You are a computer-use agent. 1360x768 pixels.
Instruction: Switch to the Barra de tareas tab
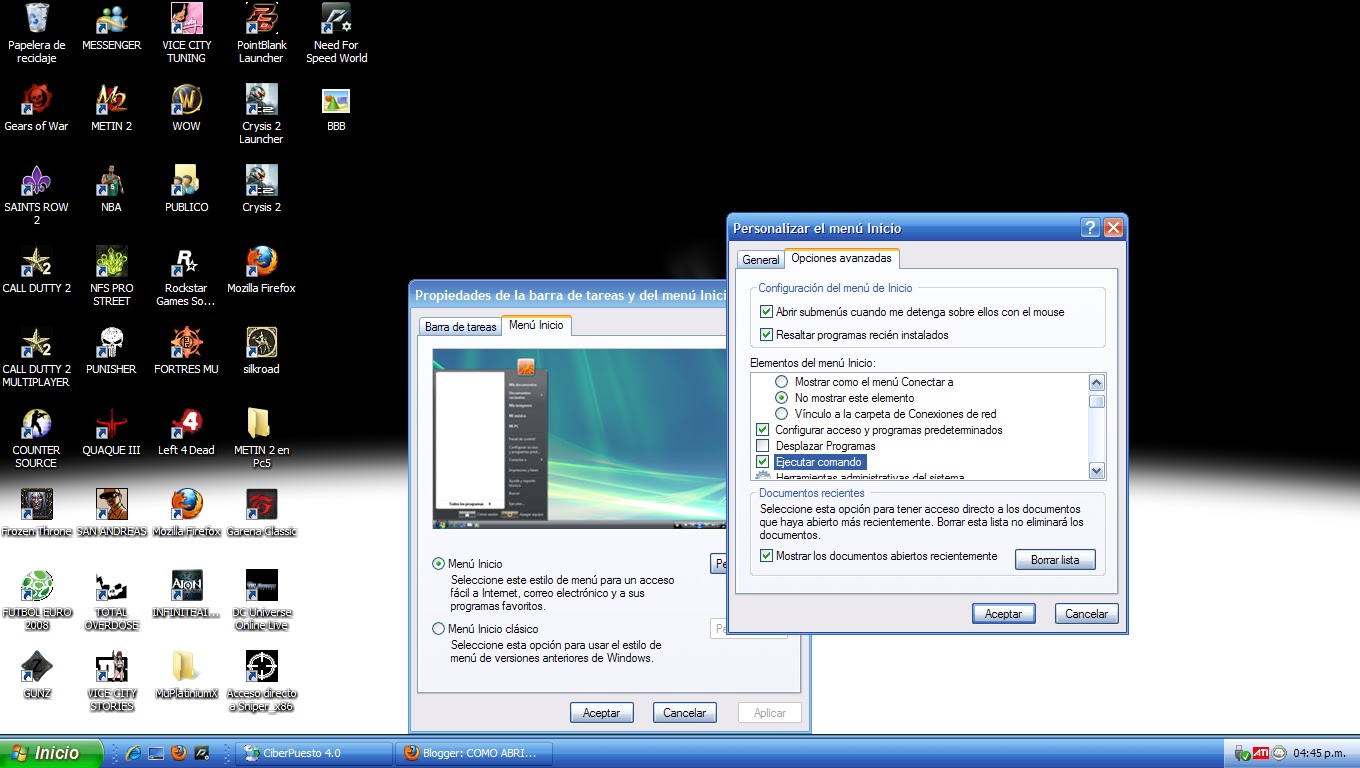(460, 327)
